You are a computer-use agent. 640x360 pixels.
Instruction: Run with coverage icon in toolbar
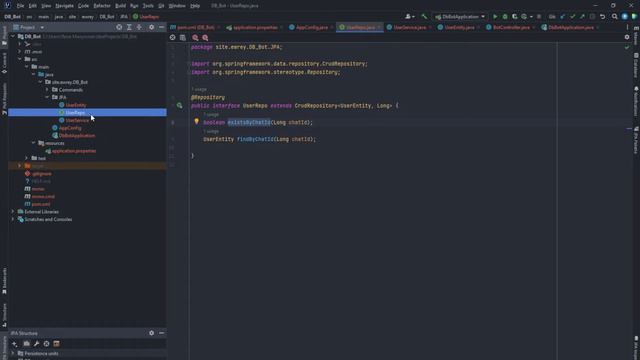click(515, 17)
